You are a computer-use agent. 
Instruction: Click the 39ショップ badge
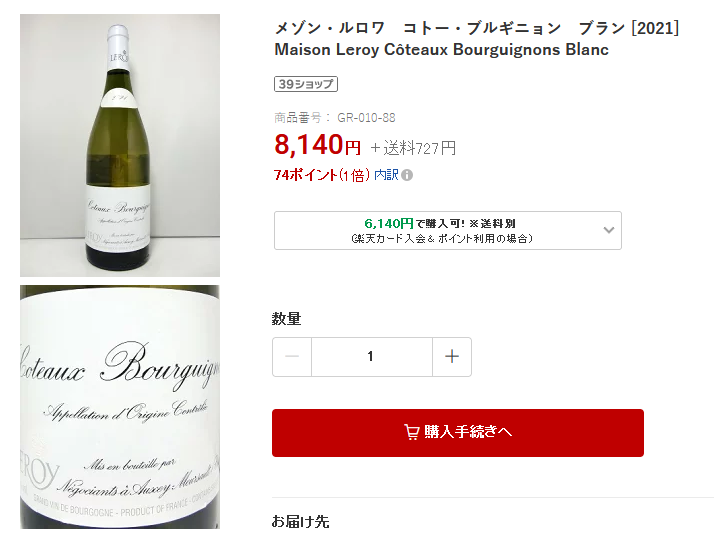304,84
